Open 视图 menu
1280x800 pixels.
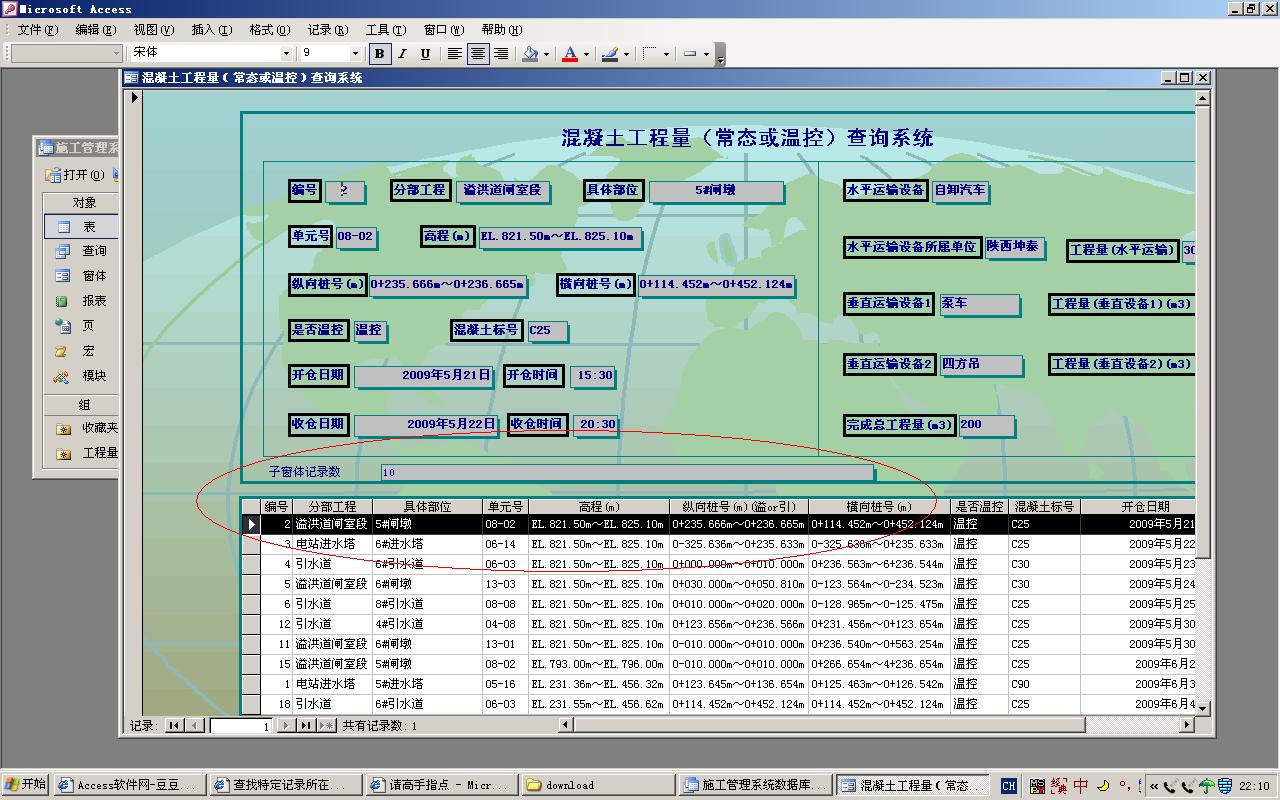pos(153,30)
